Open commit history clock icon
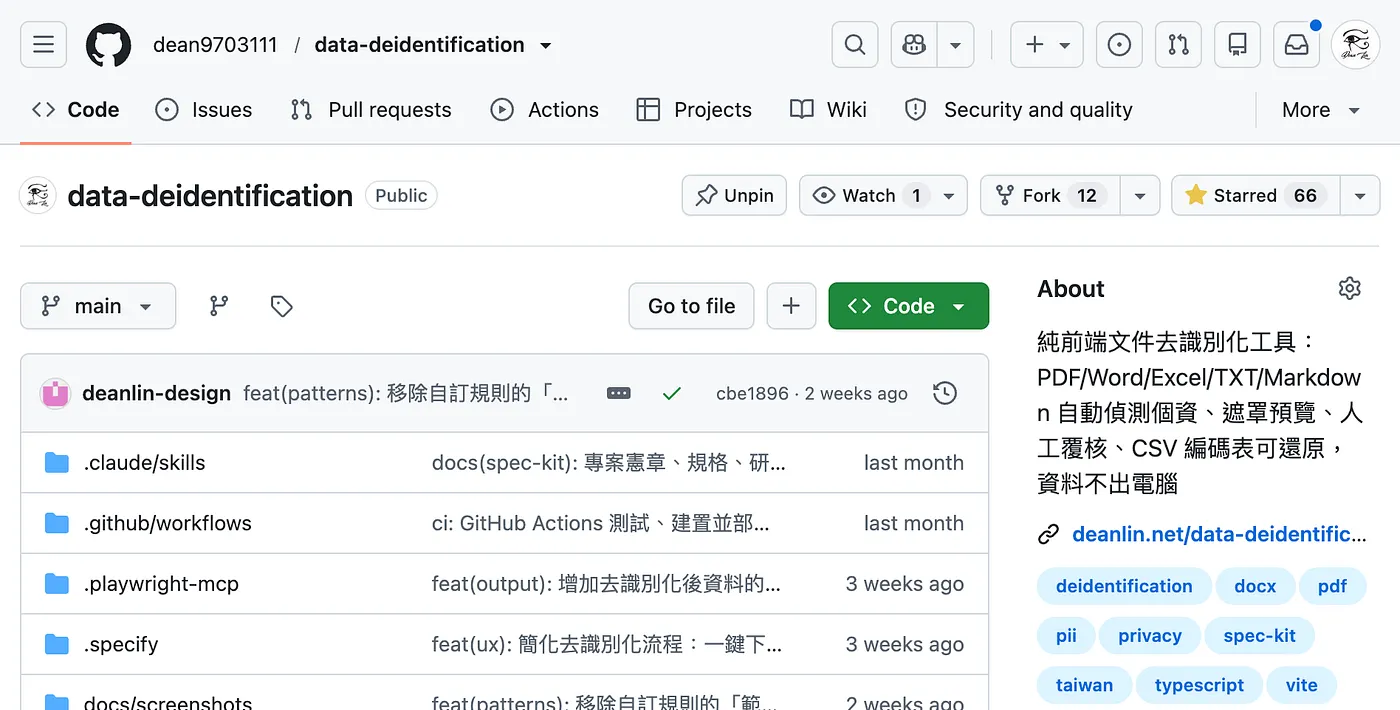This screenshot has height=710, width=1400. 945,394
